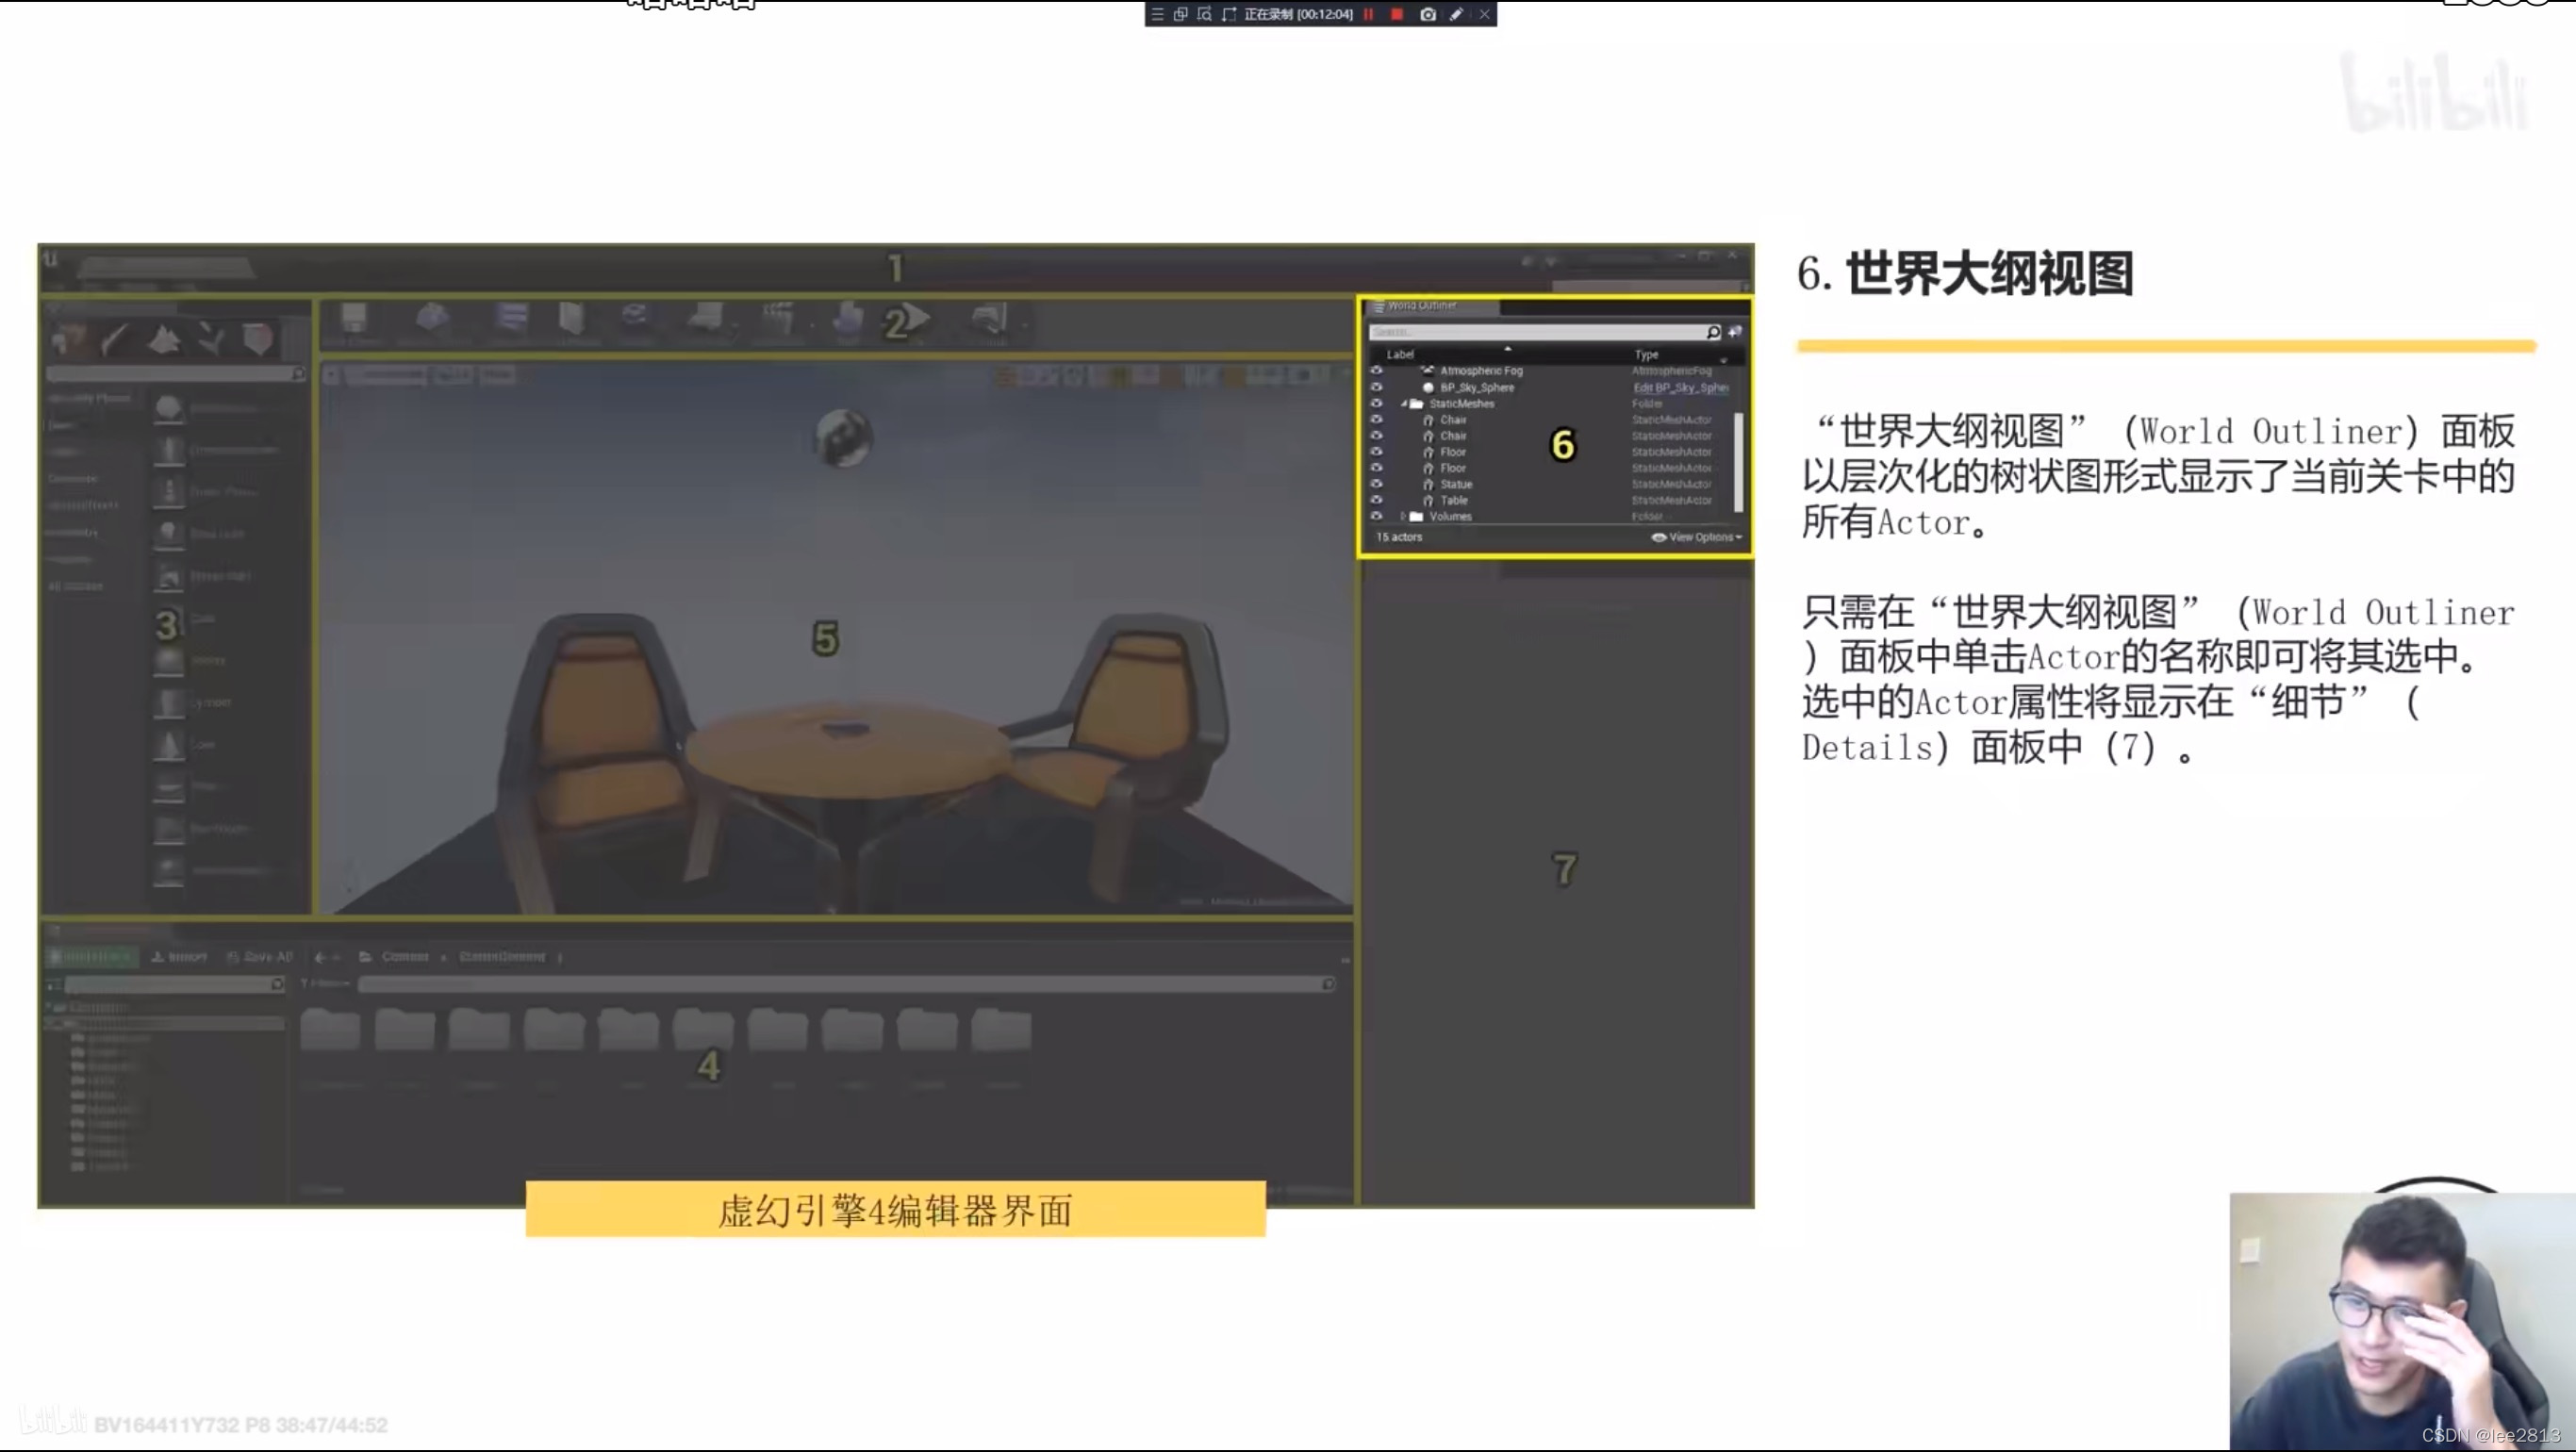The height and width of the screenshot is (1452, 2576).
Task: Select the Place mode icon
Action: coord(68,340)
